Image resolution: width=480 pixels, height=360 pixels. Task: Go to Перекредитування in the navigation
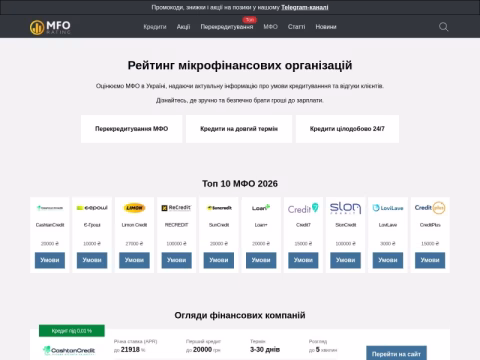pos(227,27)
